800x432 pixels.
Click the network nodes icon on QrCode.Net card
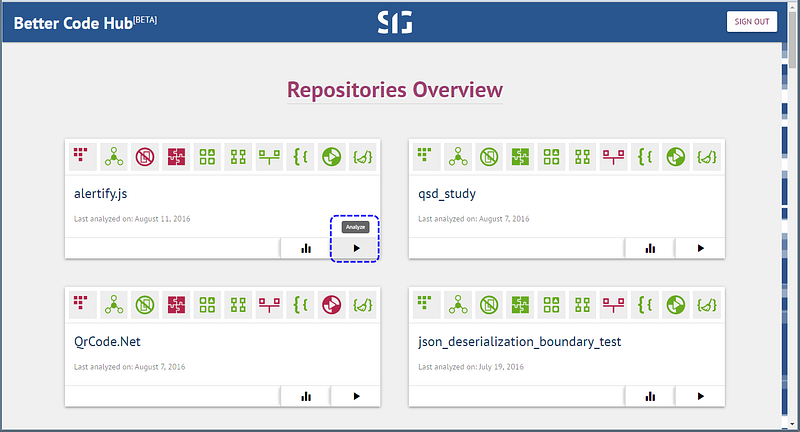114,304
